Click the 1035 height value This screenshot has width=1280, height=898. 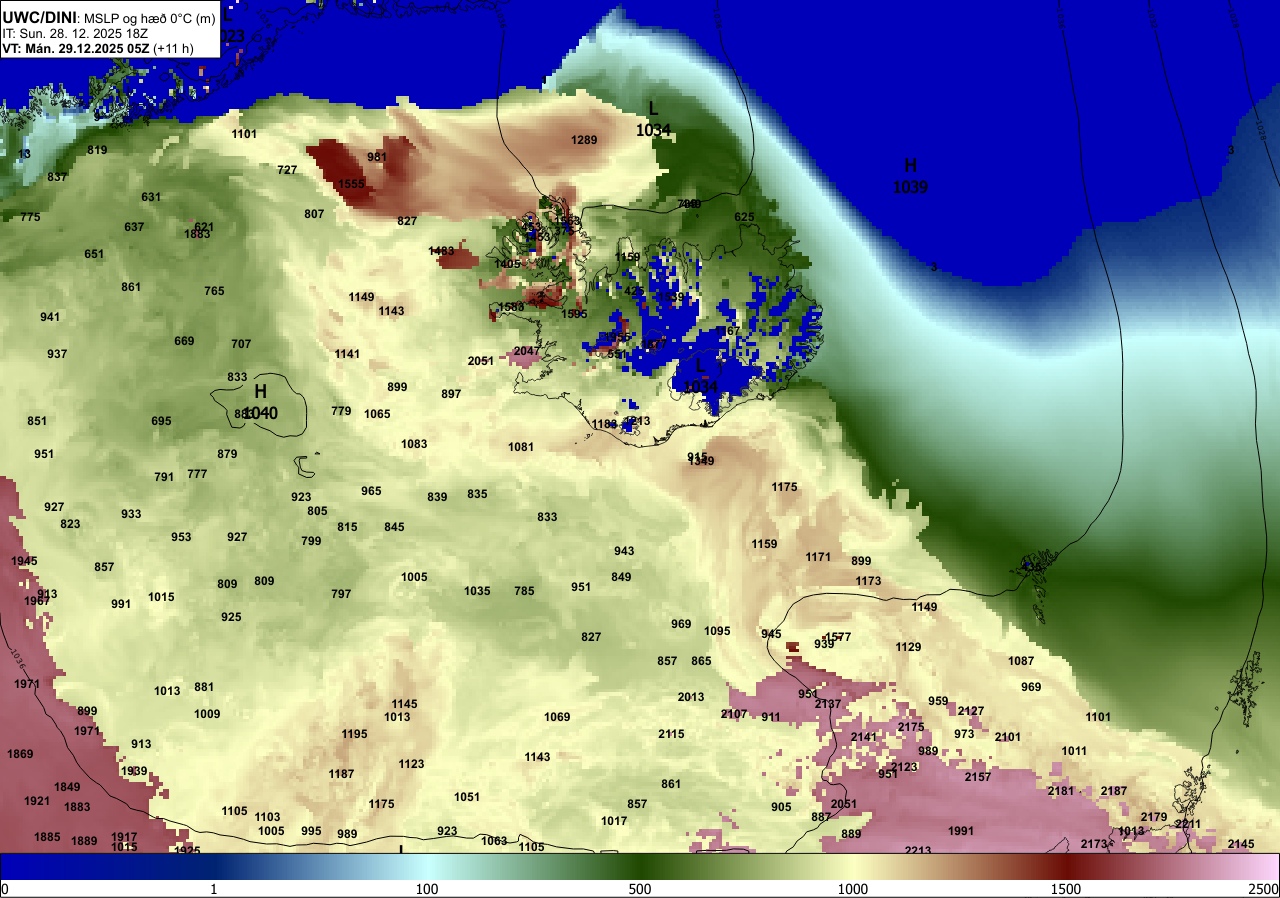[x=477, y=591]
